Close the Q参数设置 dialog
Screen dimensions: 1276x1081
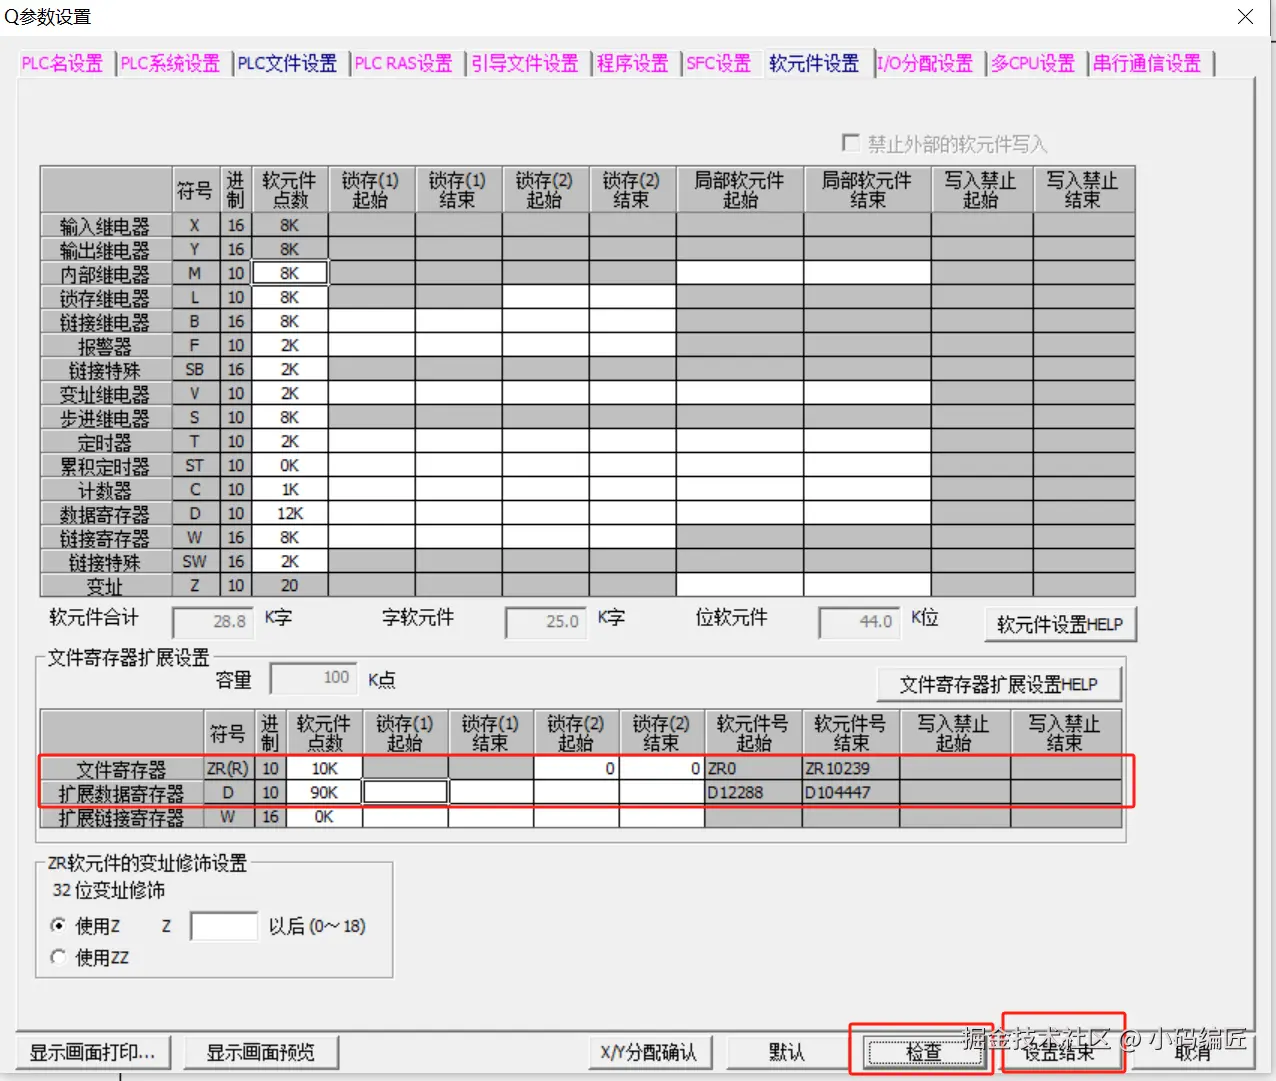[x=1245, y=17]
